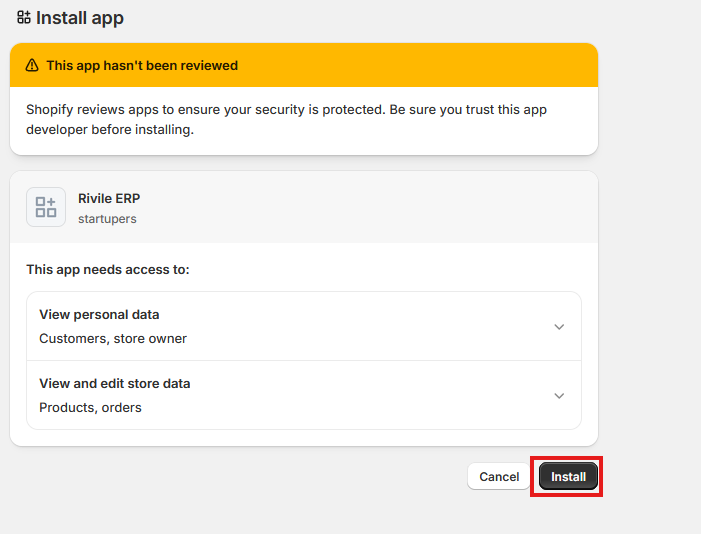Click the startupers developer name
This screenshot has width=701, height=534.
click(x=107, y=219)
